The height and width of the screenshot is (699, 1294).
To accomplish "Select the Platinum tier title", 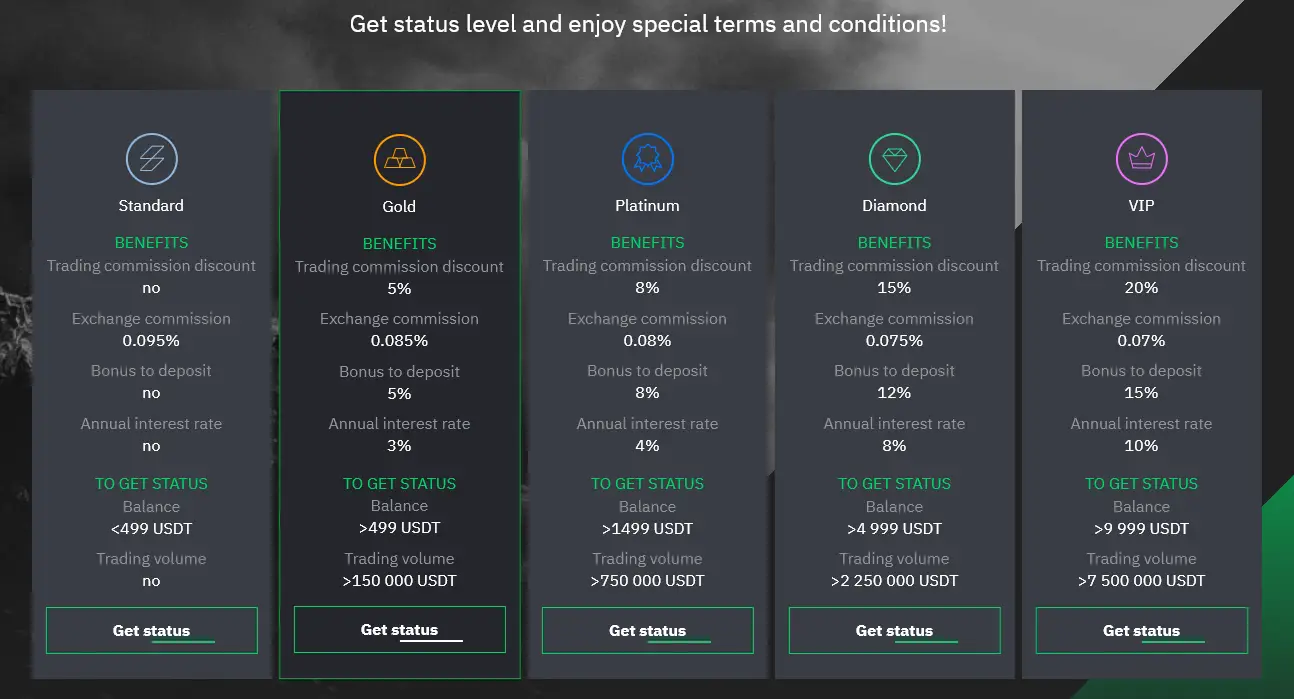I will pyautogui.click(x=647, y=206).
